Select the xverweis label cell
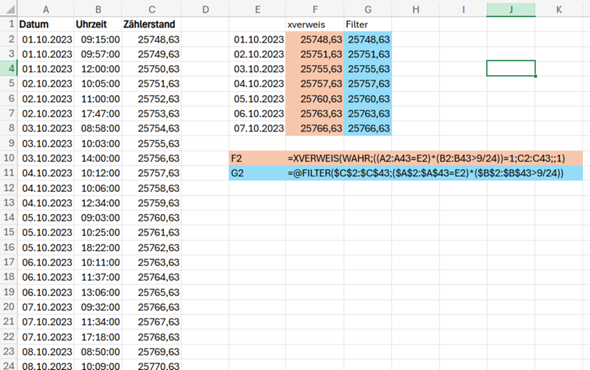 (x=314, y=24)
